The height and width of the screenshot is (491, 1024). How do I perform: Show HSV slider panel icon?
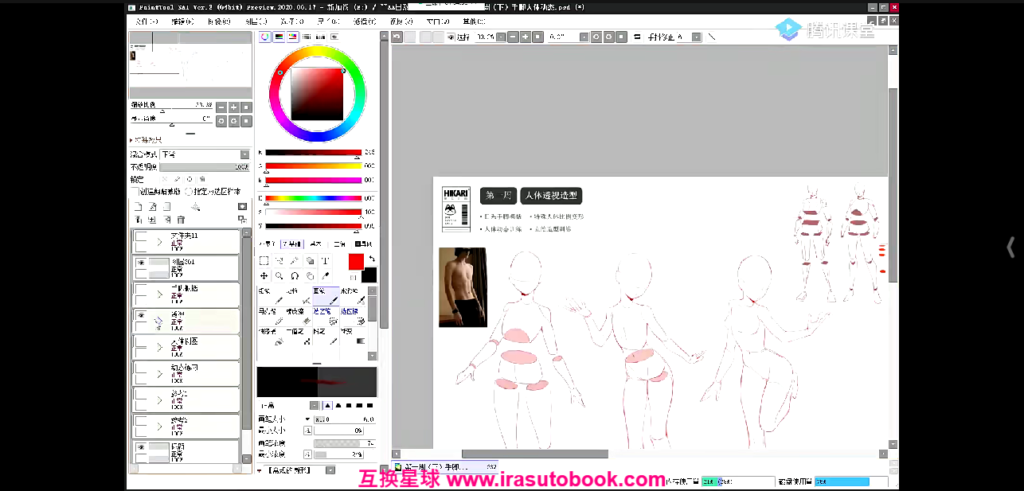[x=293, y=37]
